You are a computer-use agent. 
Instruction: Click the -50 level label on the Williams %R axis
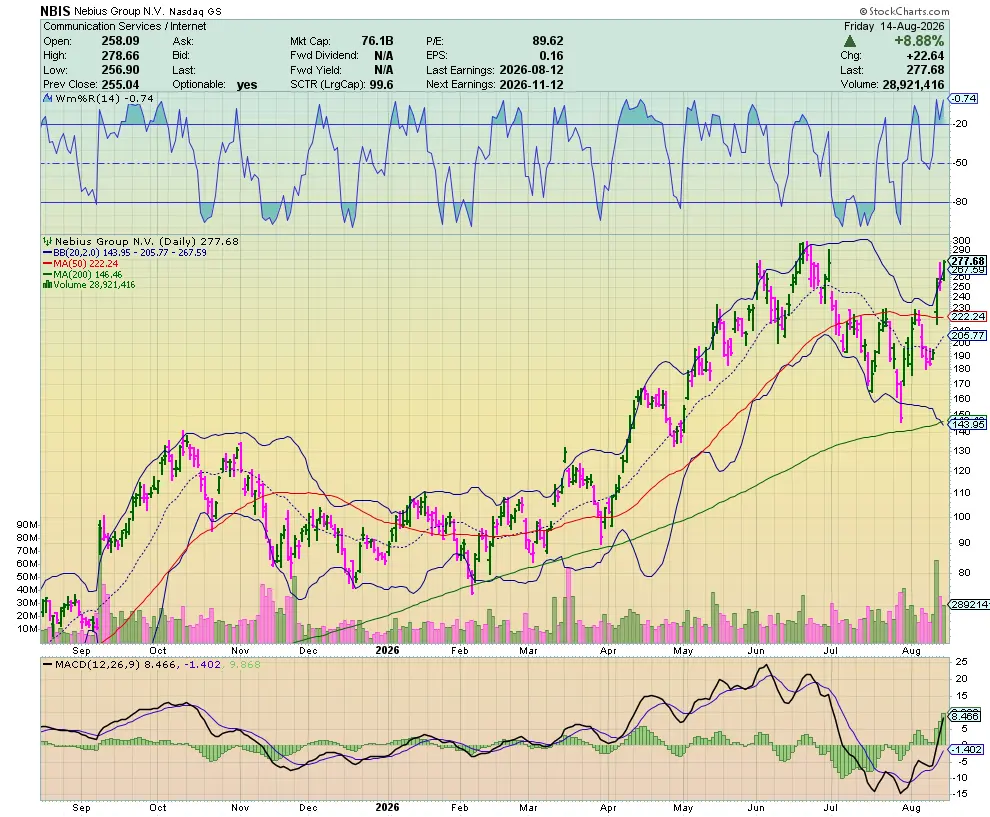(960, 163)
